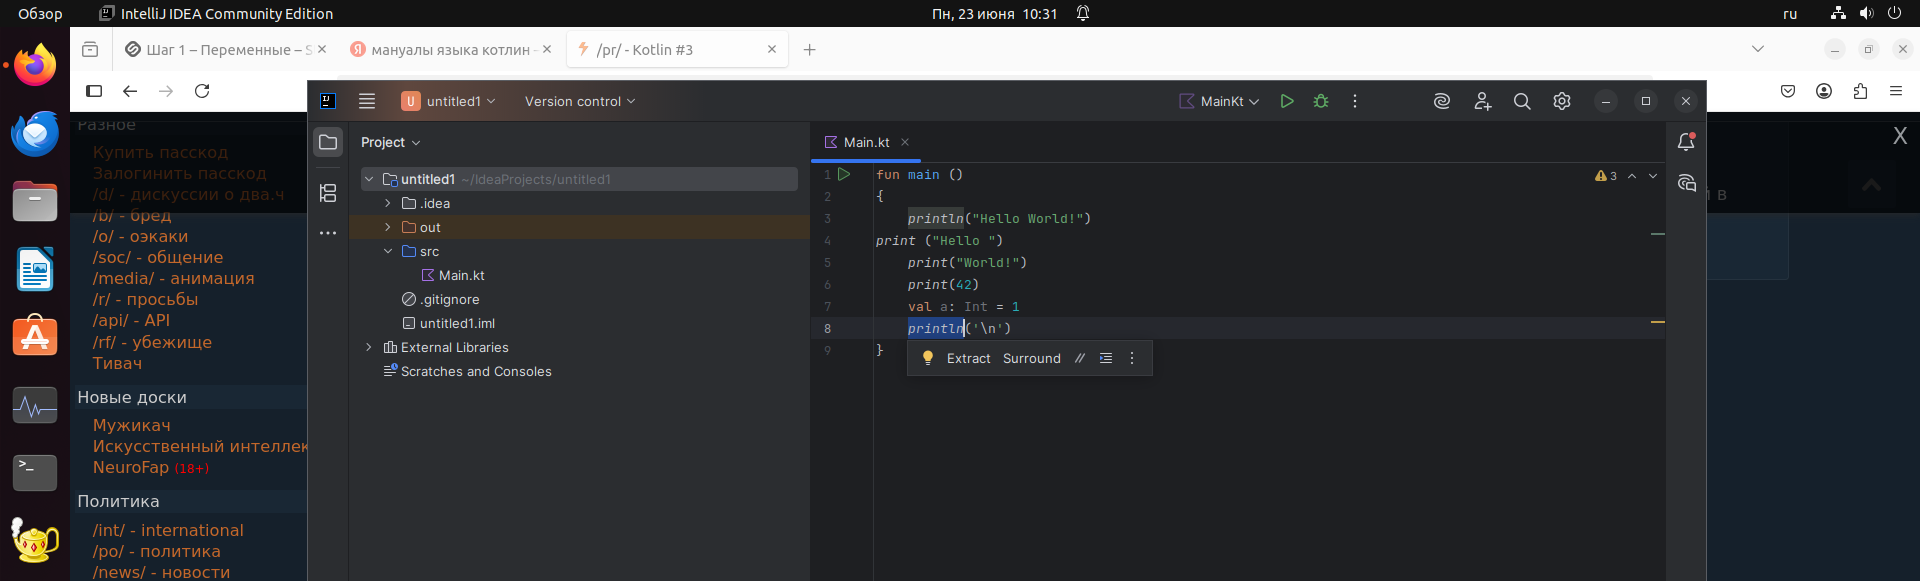Image resolution: width=1920 pixels, height=581 pixels.
Task: Open the MainKt run configuration dropdown
Action: click(x=1220, y=101)
